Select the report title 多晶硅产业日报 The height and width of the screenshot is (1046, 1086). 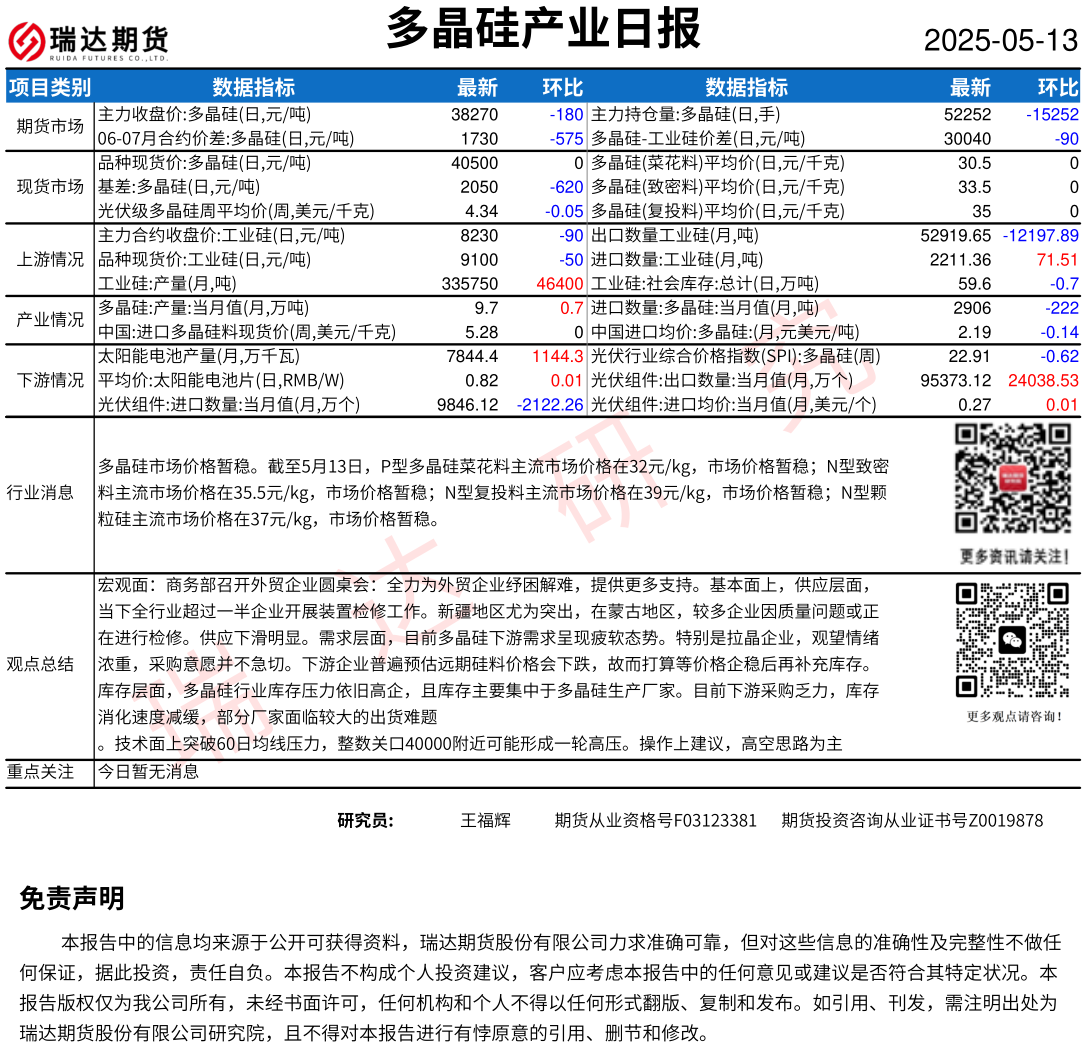point(544,29)
